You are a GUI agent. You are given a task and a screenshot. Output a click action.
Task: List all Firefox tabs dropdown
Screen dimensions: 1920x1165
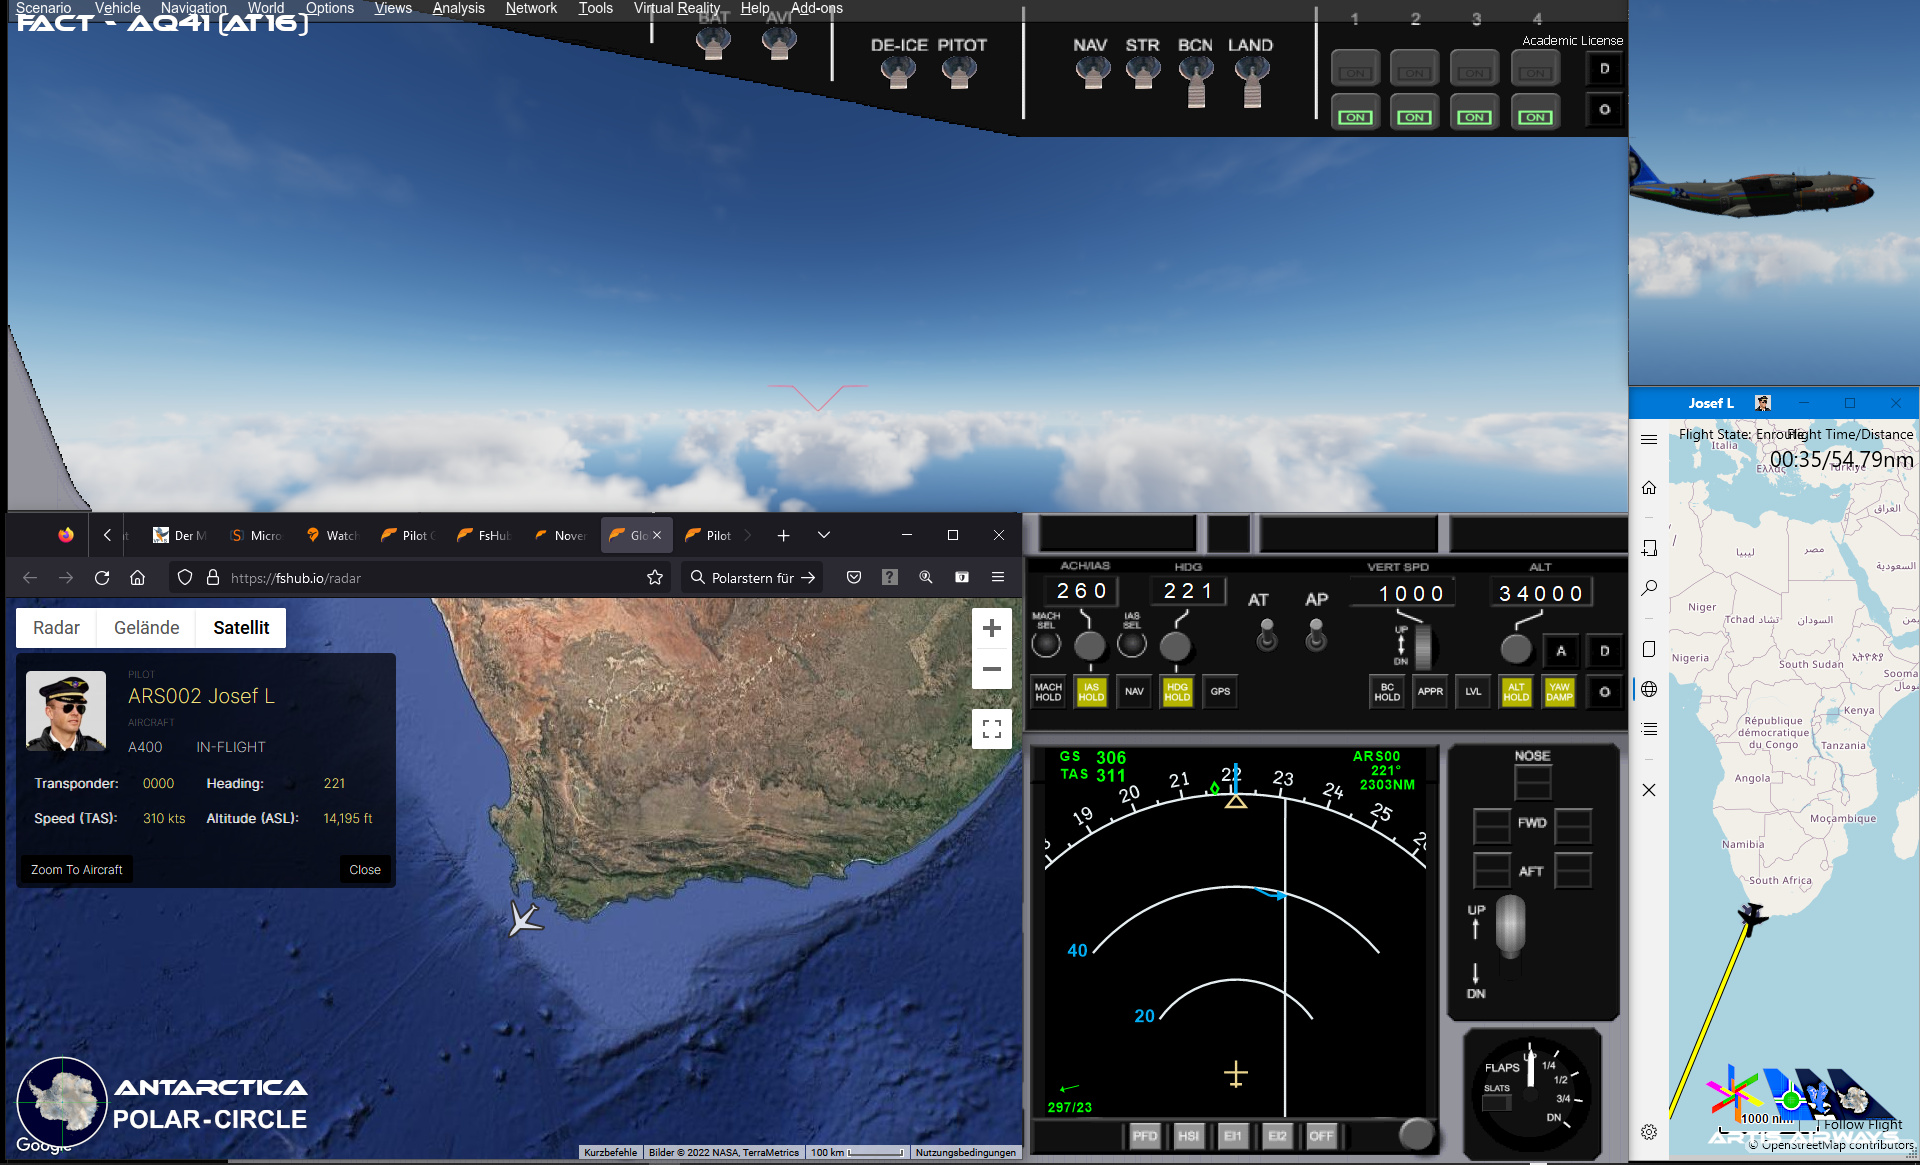click(x=824, y=535)
